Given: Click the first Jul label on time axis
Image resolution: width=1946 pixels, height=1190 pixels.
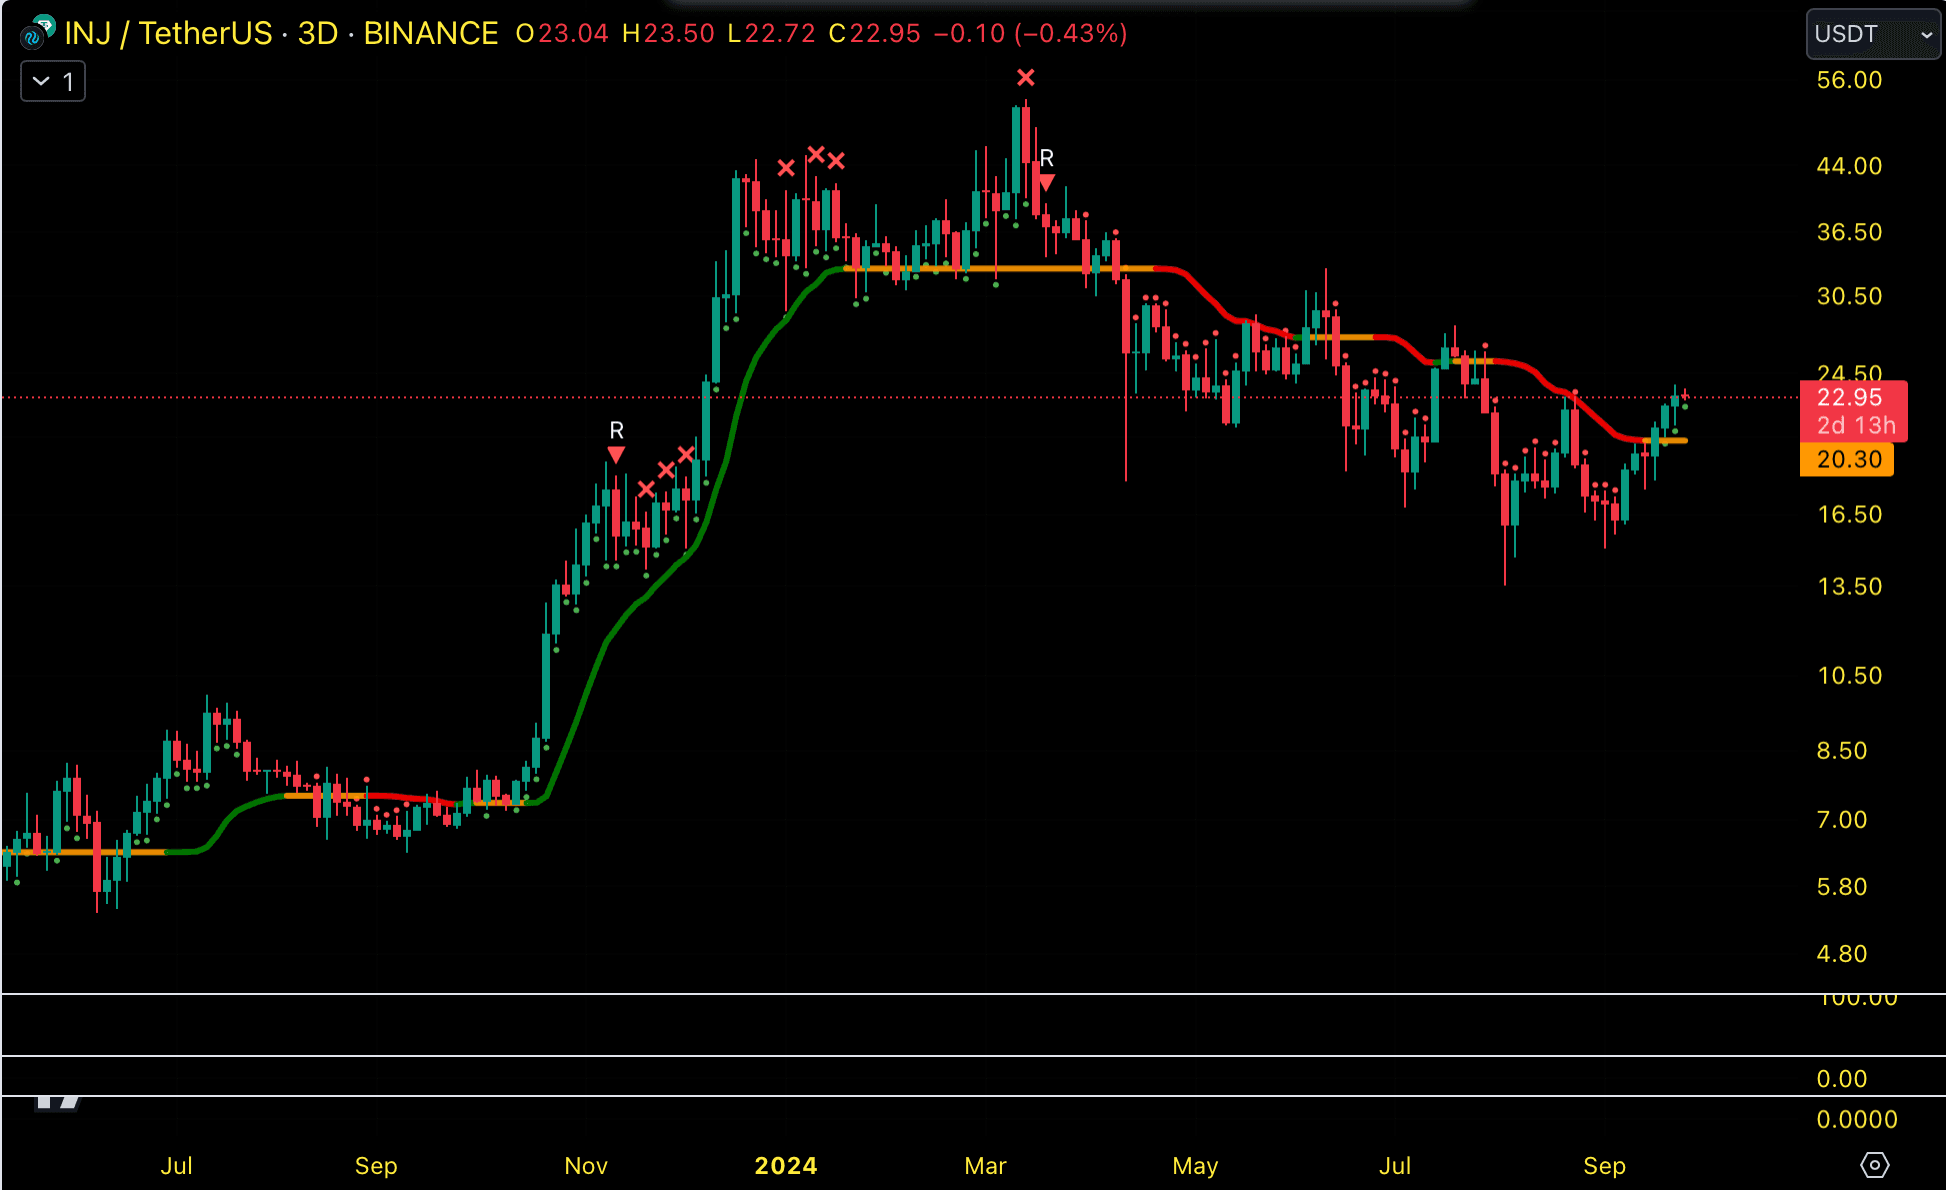Looking at the screenshot, I should click(177, 1166).
